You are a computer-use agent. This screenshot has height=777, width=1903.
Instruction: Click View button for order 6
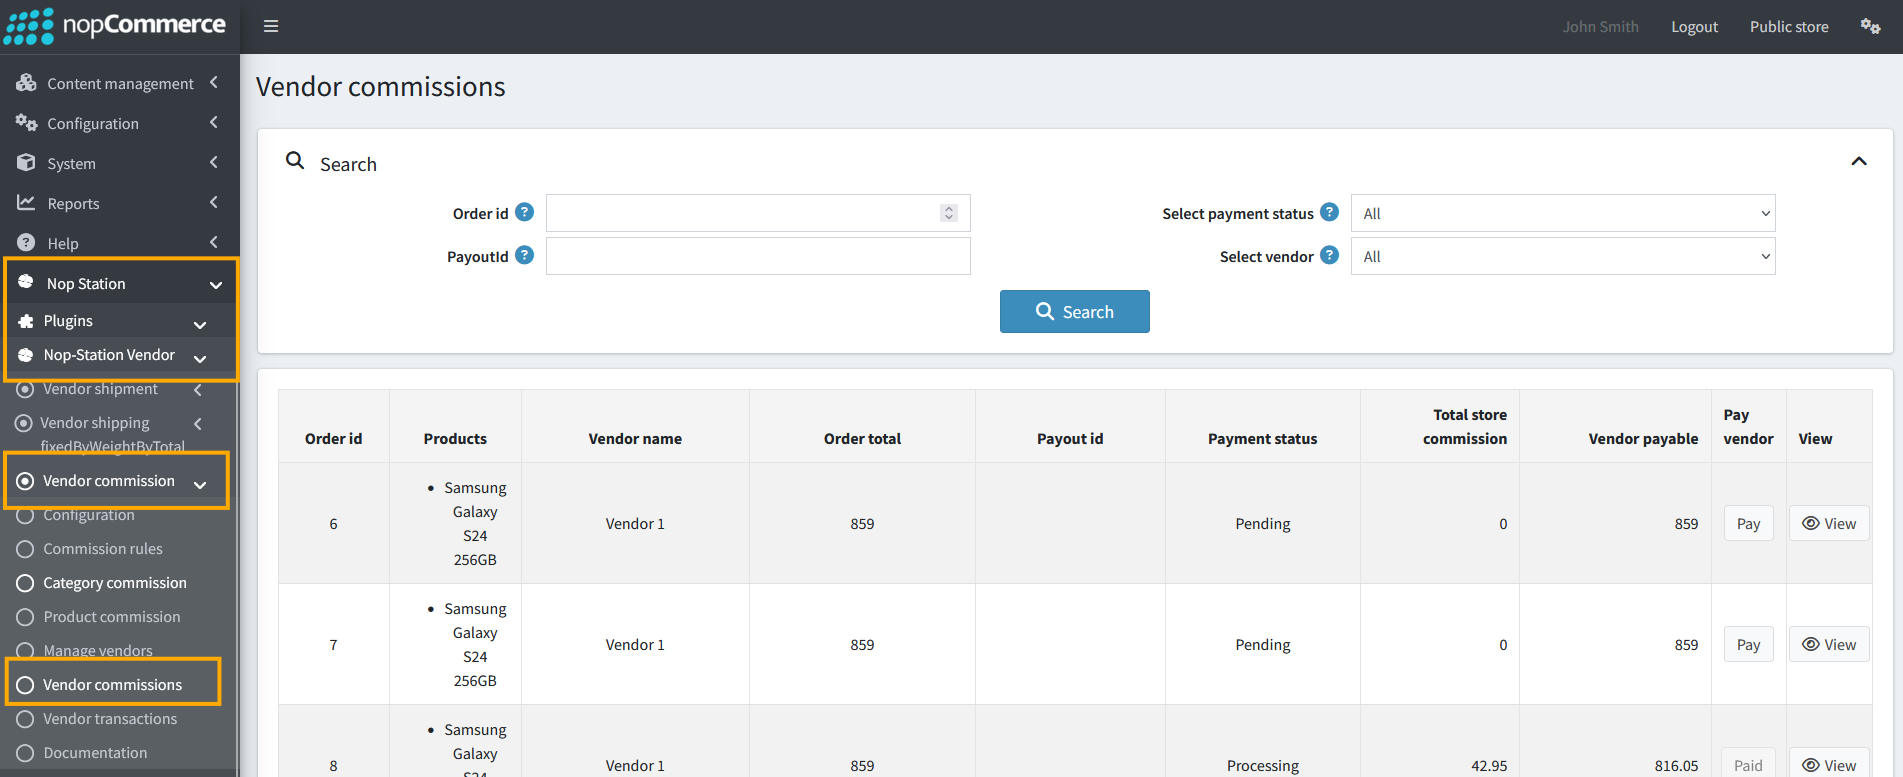pyautogui.click(x=1829, y=523)
